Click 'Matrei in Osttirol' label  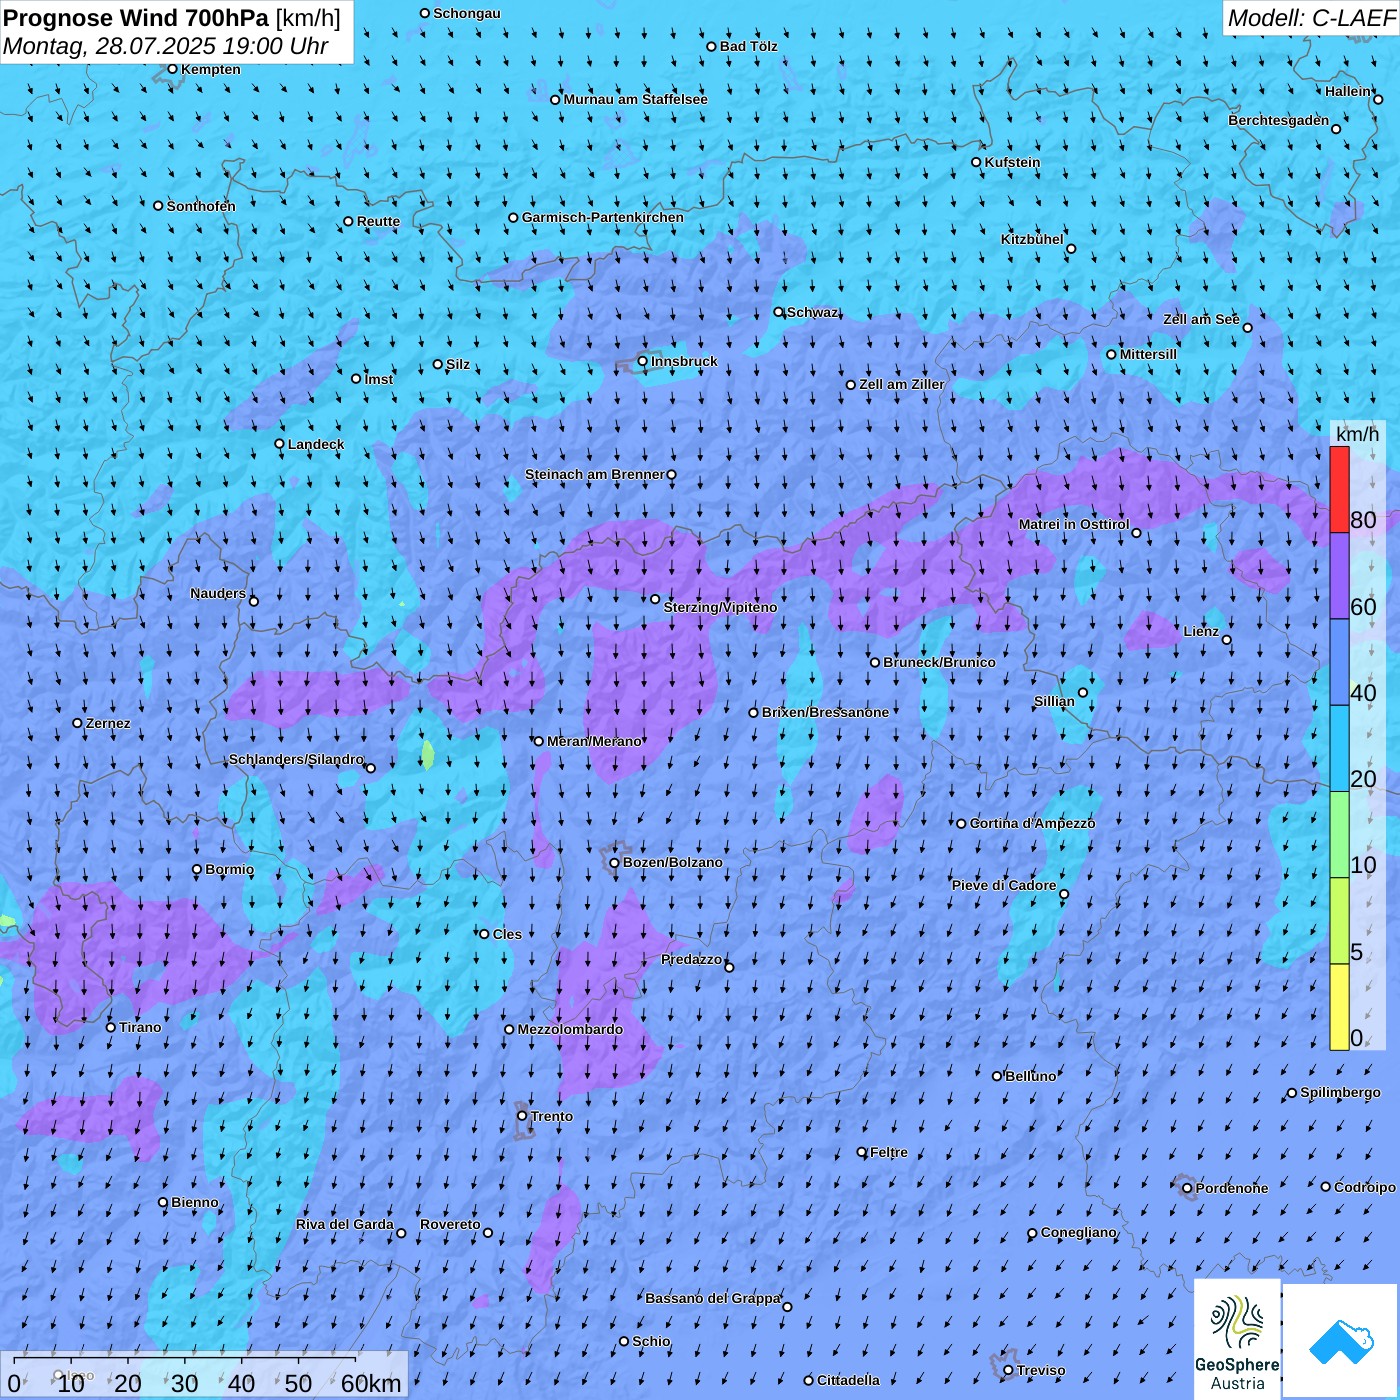(x=1074, y=524)
